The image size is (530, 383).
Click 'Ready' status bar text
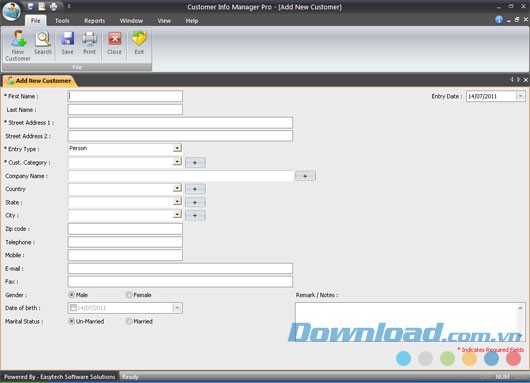click(130, 377)
